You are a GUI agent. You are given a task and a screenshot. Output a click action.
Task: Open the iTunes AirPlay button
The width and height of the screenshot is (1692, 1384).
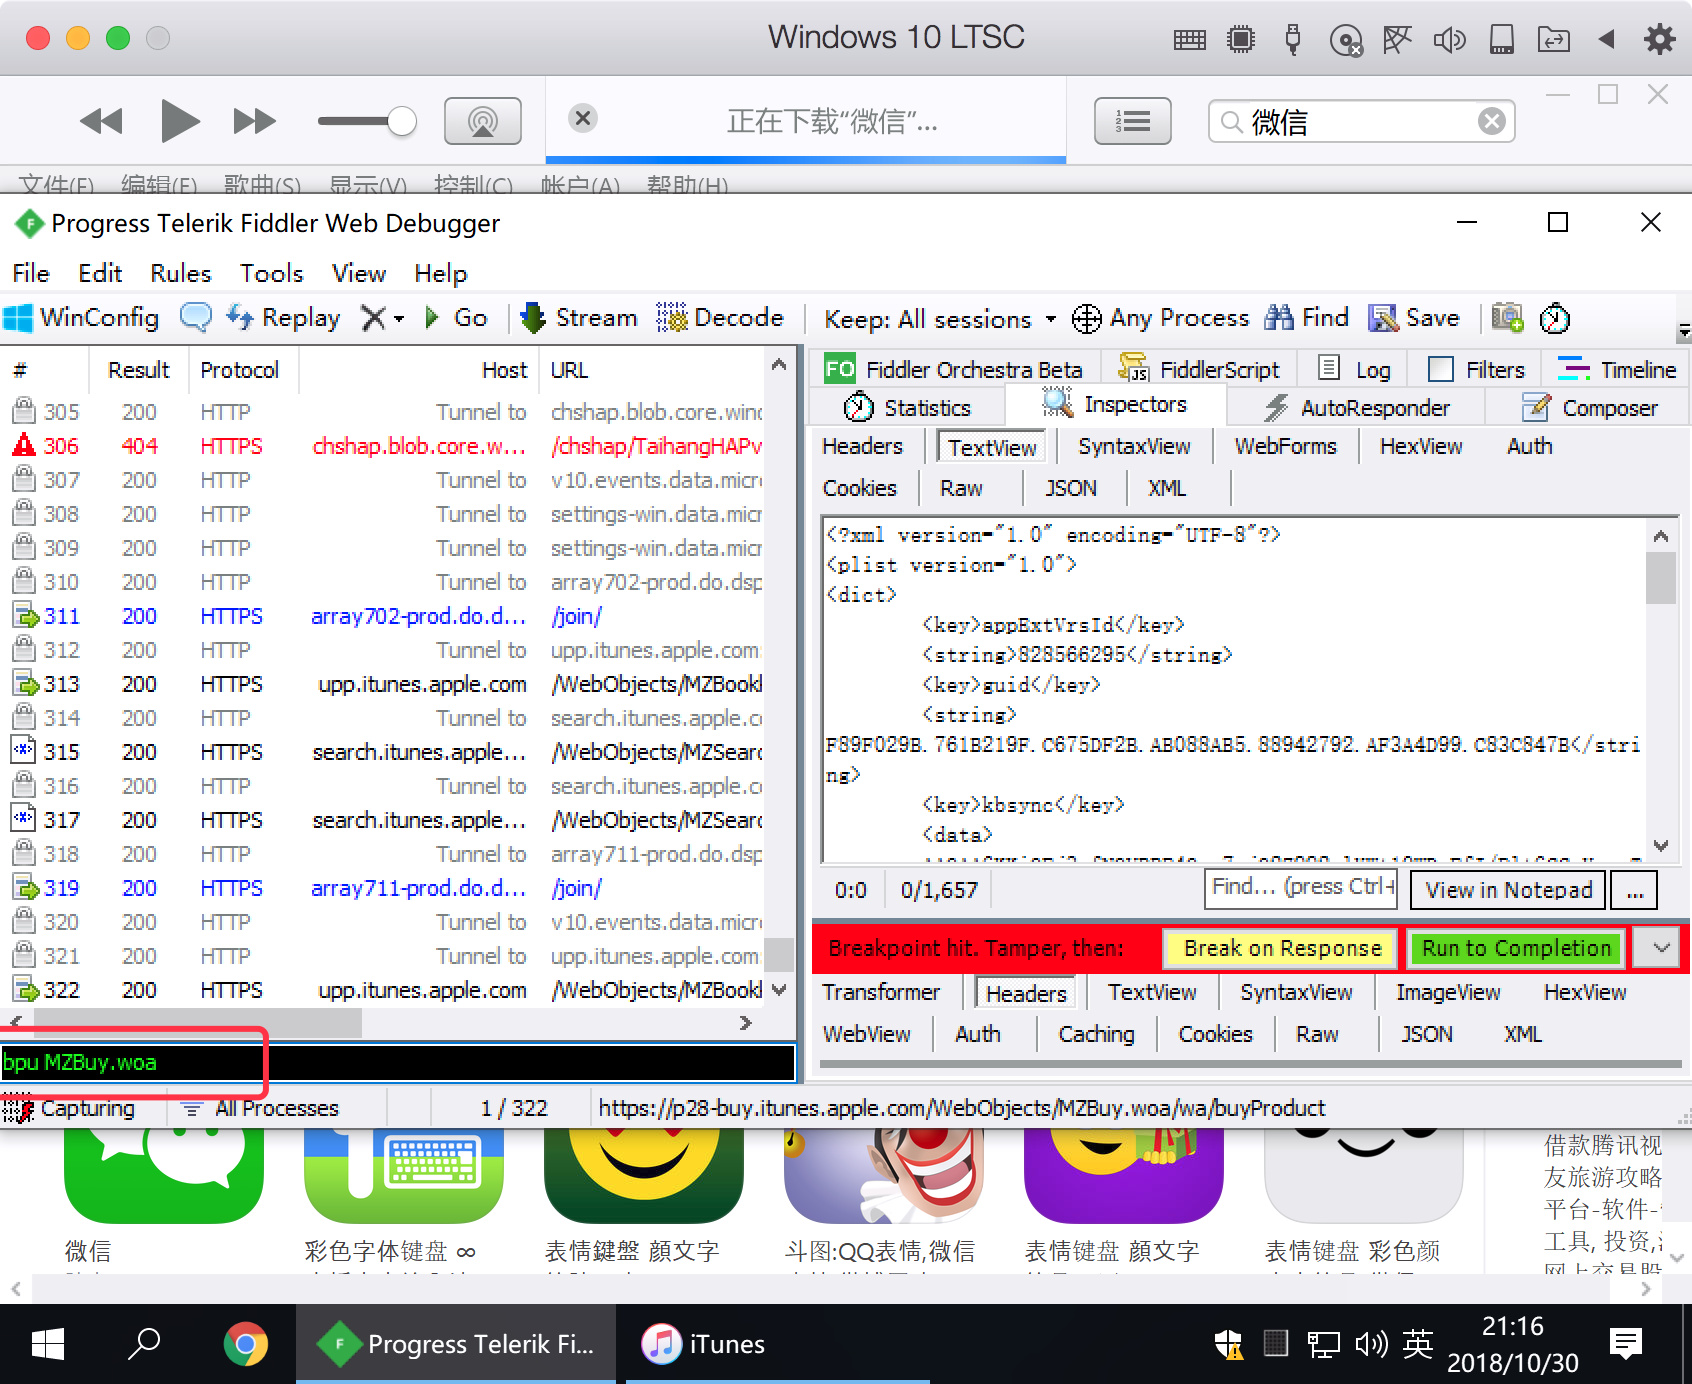coord(483,121)
